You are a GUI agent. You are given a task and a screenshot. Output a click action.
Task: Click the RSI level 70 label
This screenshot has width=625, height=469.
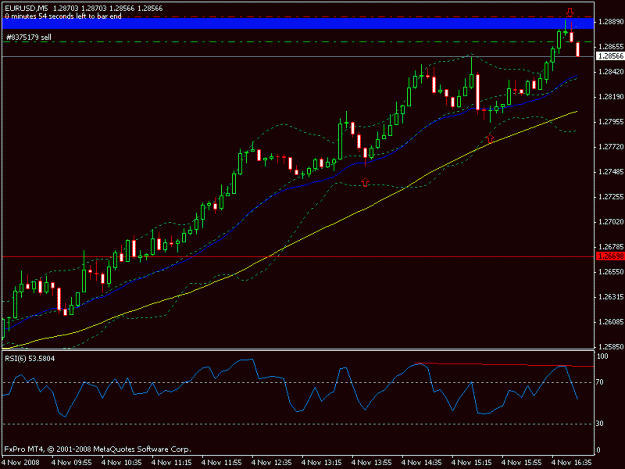[x=600, y=382]
